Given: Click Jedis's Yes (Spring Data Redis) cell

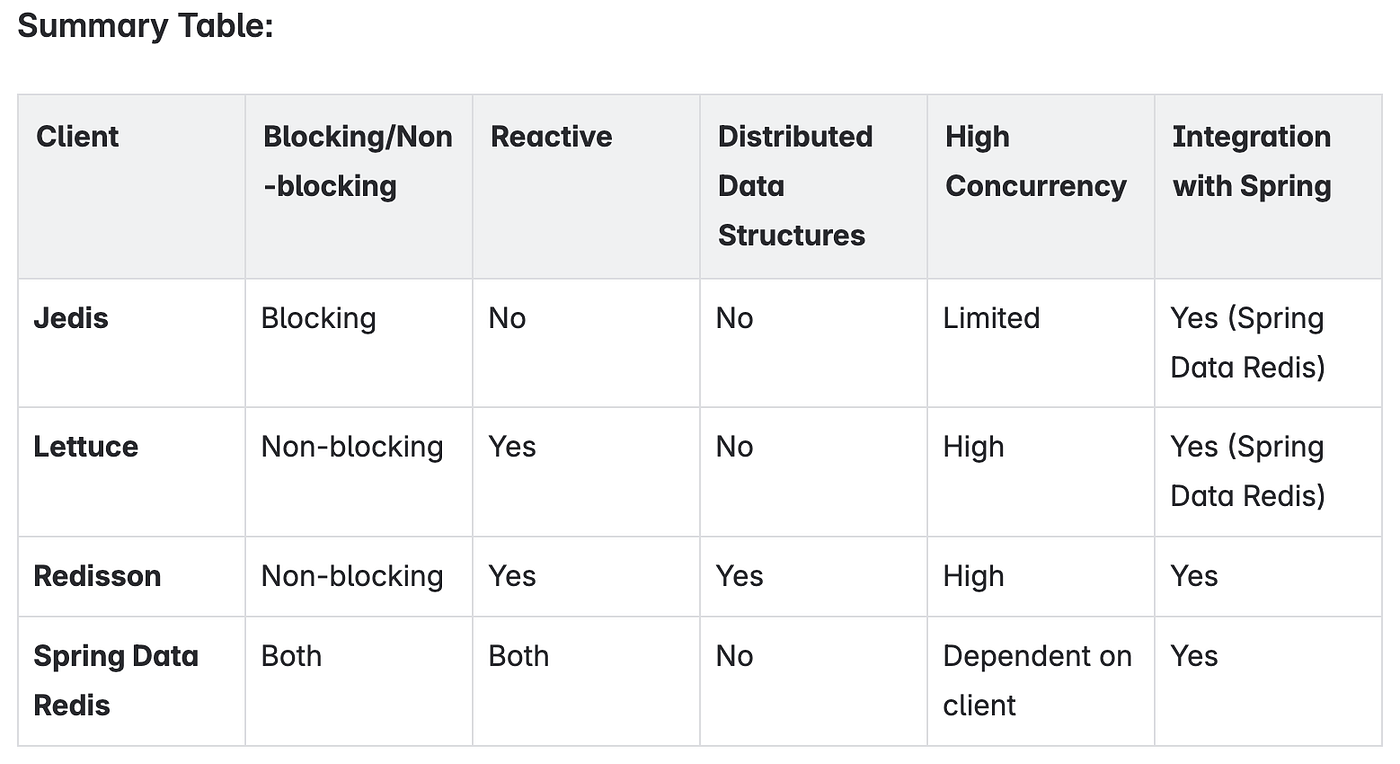Looking at the screenshot, I should pyautogui.click(x=1247, y=342).
